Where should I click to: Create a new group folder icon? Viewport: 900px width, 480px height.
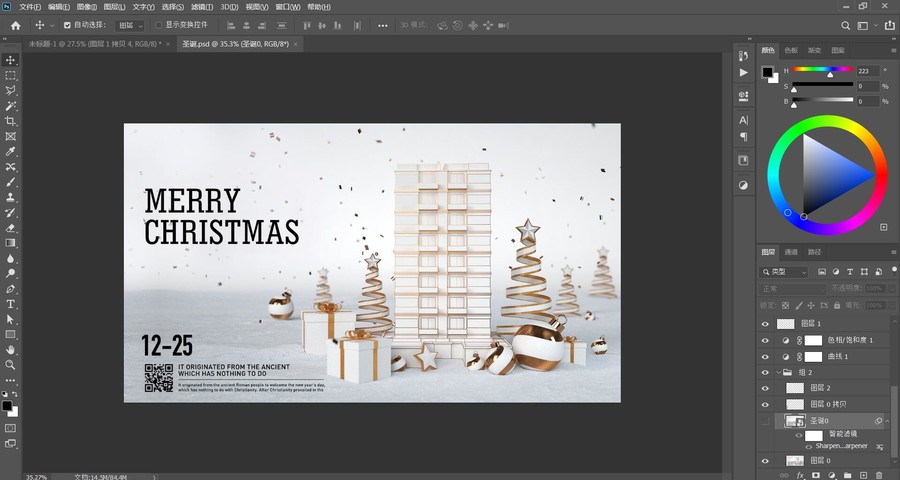coord(847,475)
